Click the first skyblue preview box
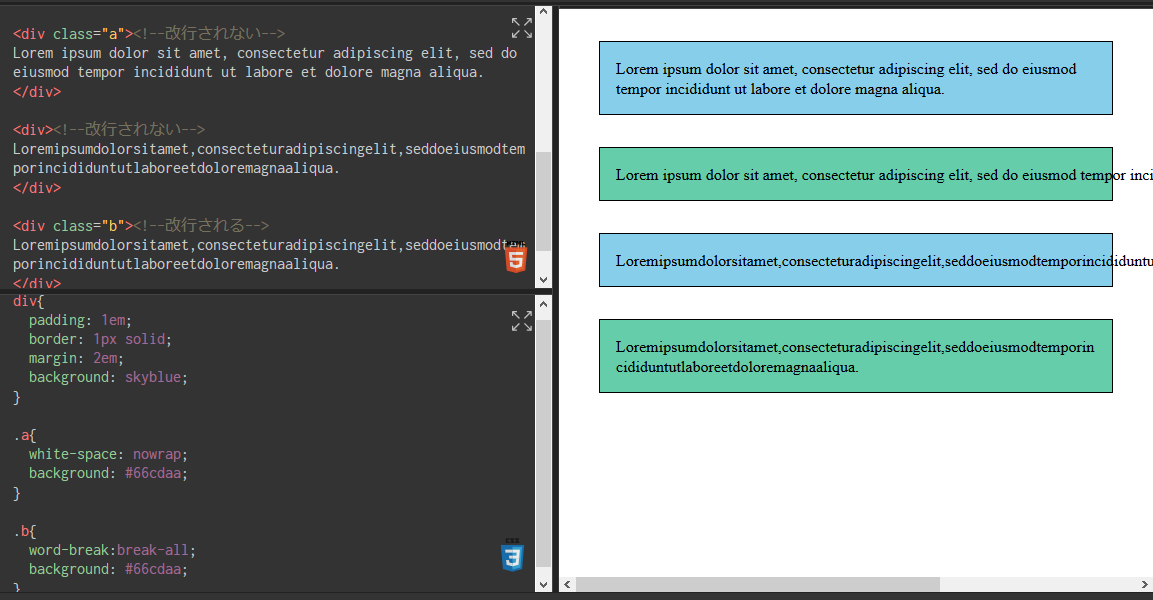Image resolution: width=1153 pixels, height=600 pixels. pyautogui.click(x=855, y=78)
